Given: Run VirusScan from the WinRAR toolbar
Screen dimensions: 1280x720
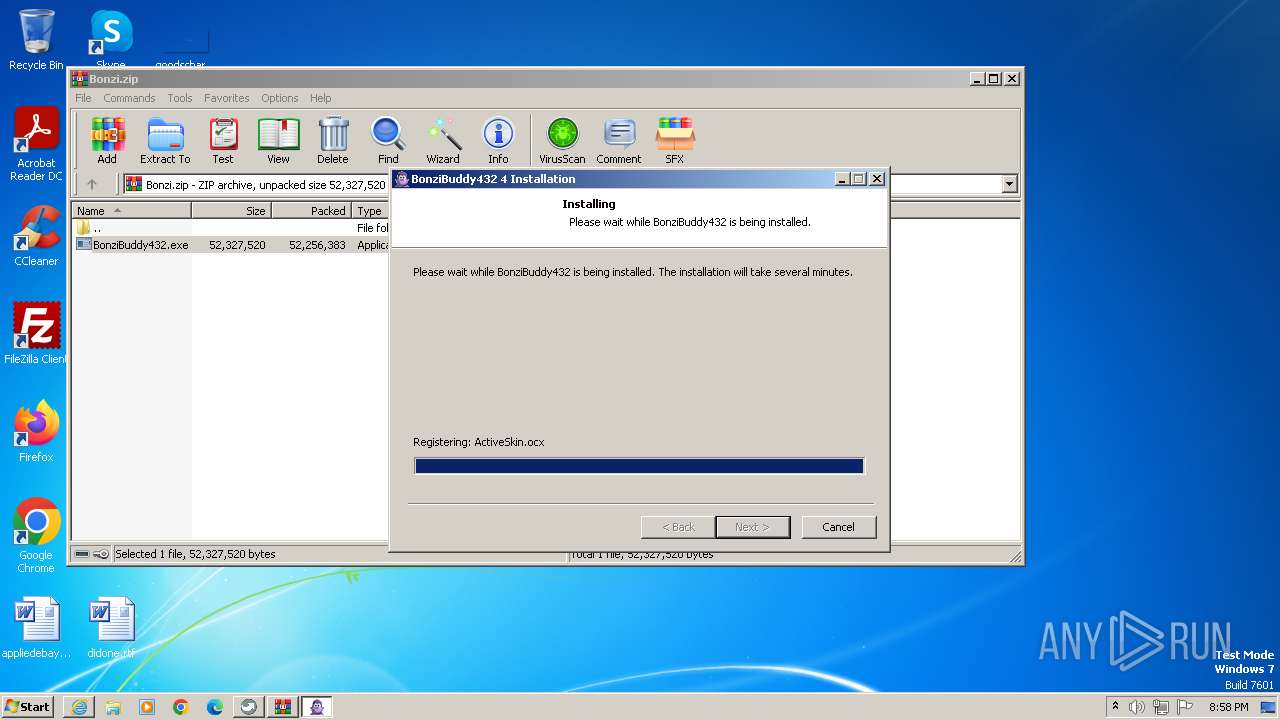Looking at the screenshot, I should coord(562,140).
